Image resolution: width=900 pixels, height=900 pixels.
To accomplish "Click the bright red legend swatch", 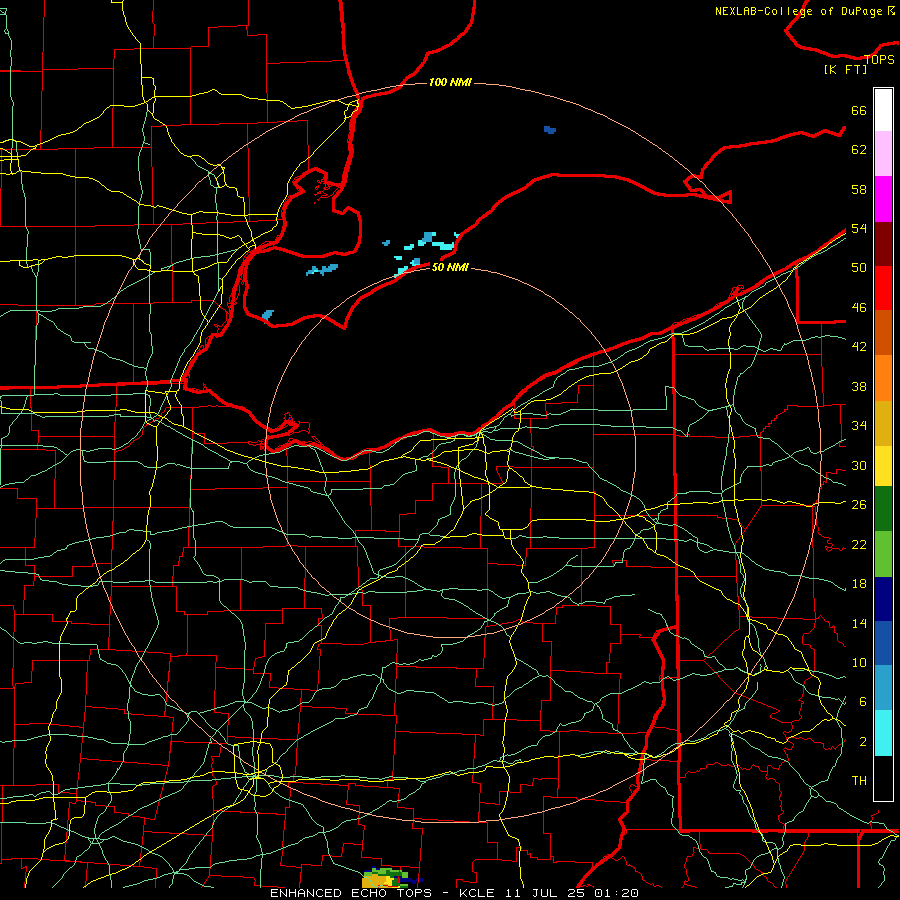I will pos(883,288).
